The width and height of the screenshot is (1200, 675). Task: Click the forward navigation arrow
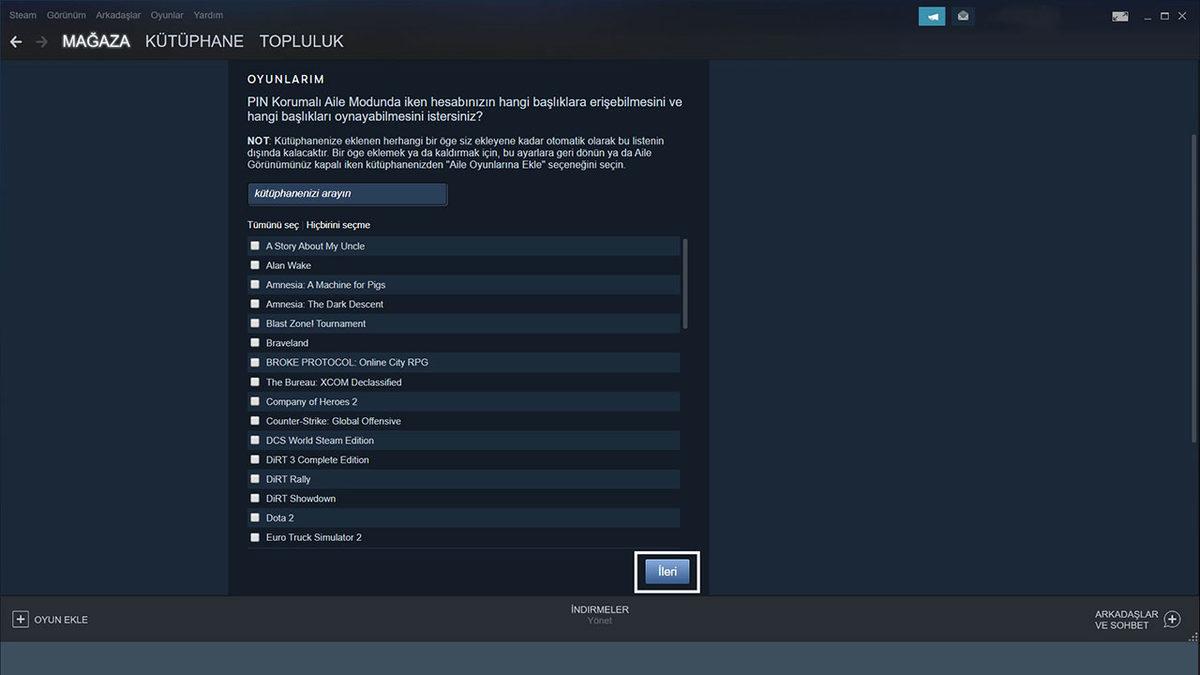tap(42, 41)
